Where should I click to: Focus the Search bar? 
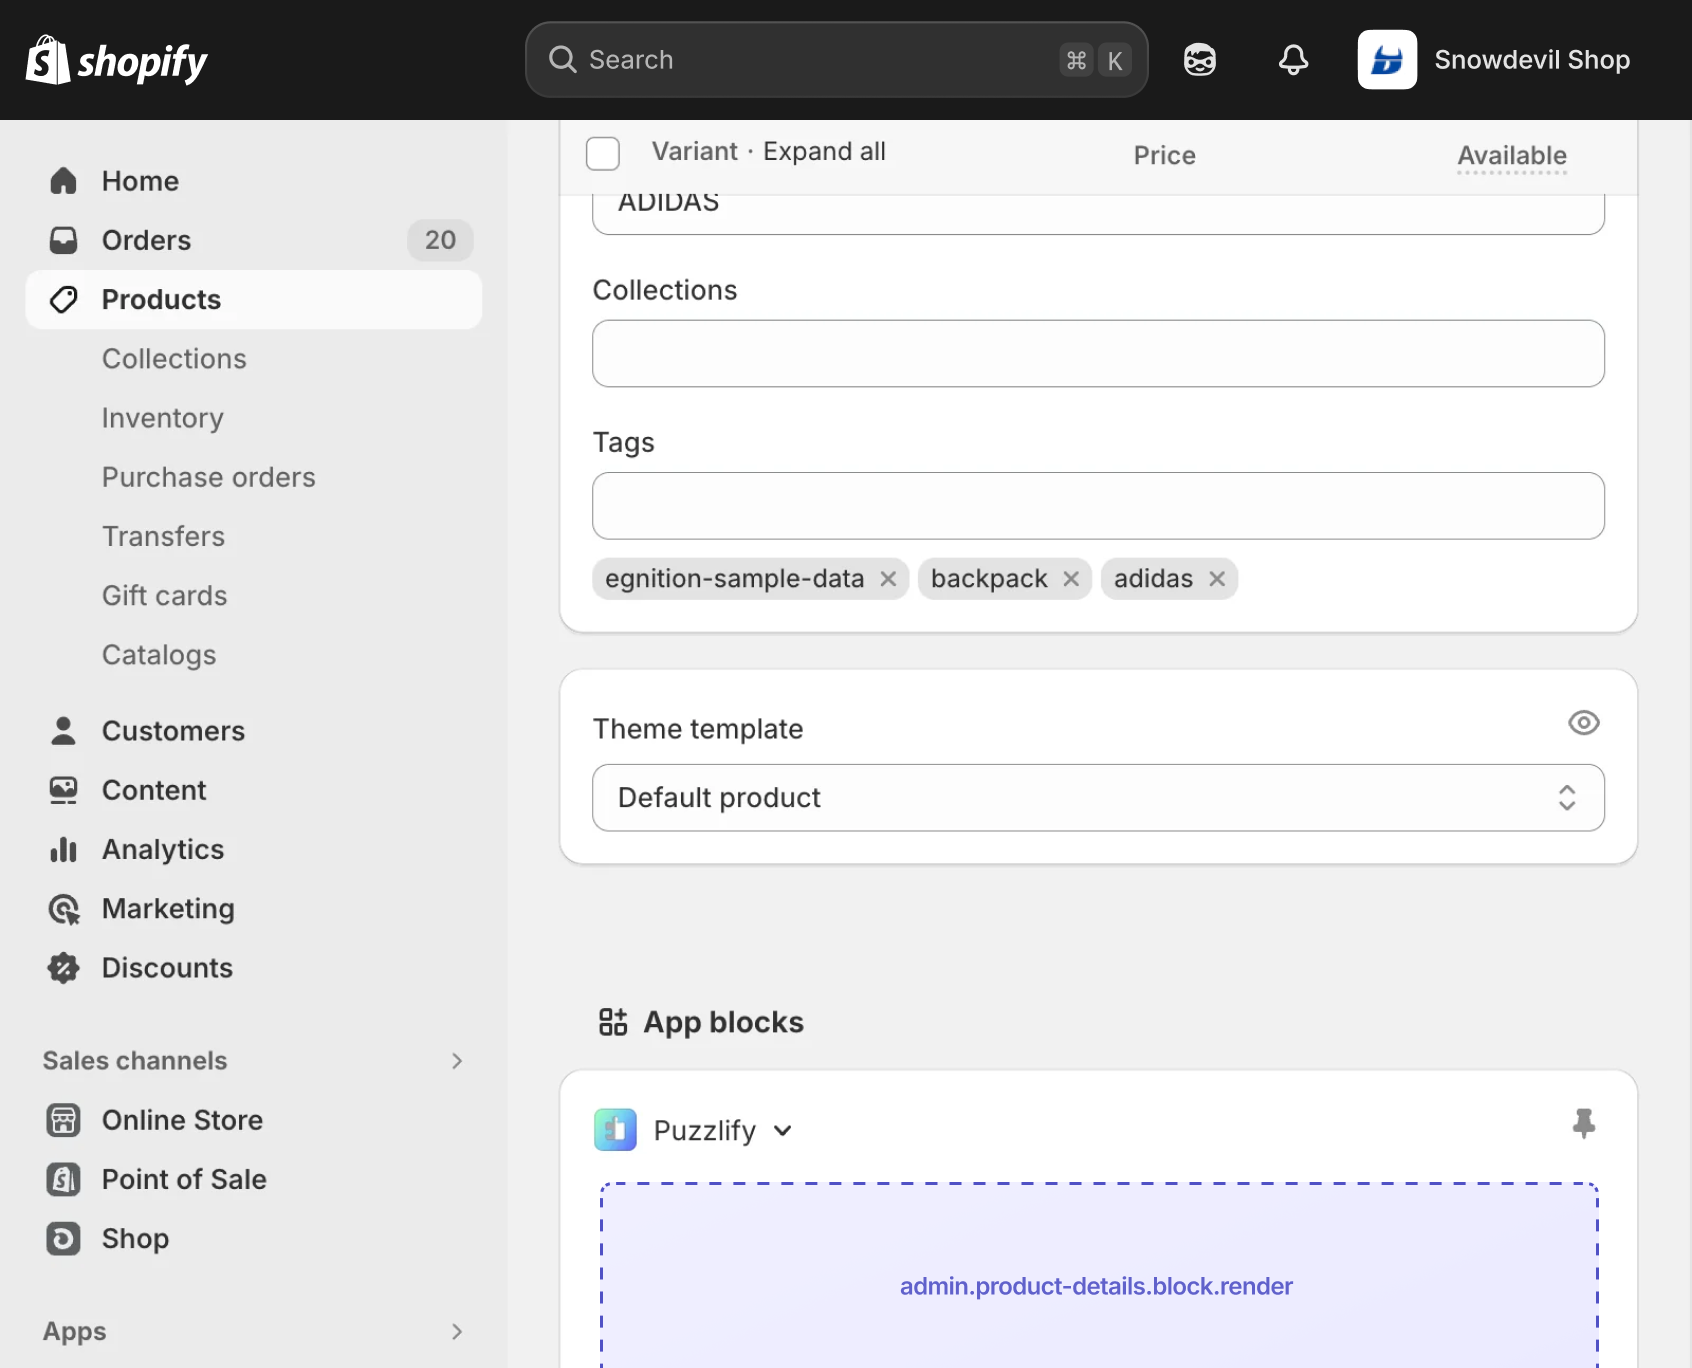[836, 60]
